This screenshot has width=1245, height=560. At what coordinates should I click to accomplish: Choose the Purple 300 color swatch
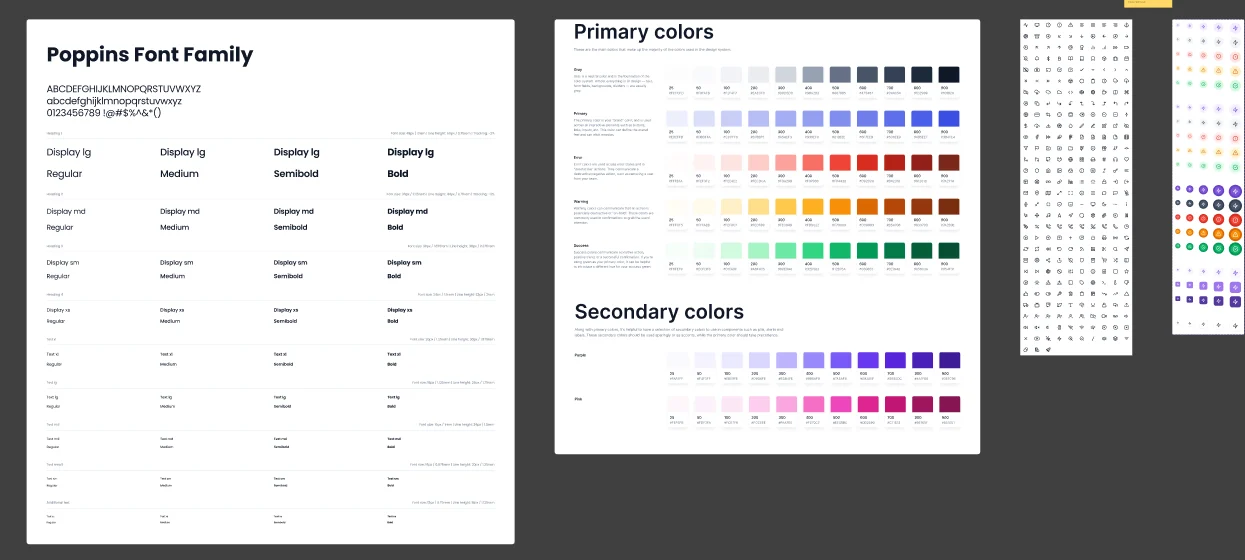point(786,359)
